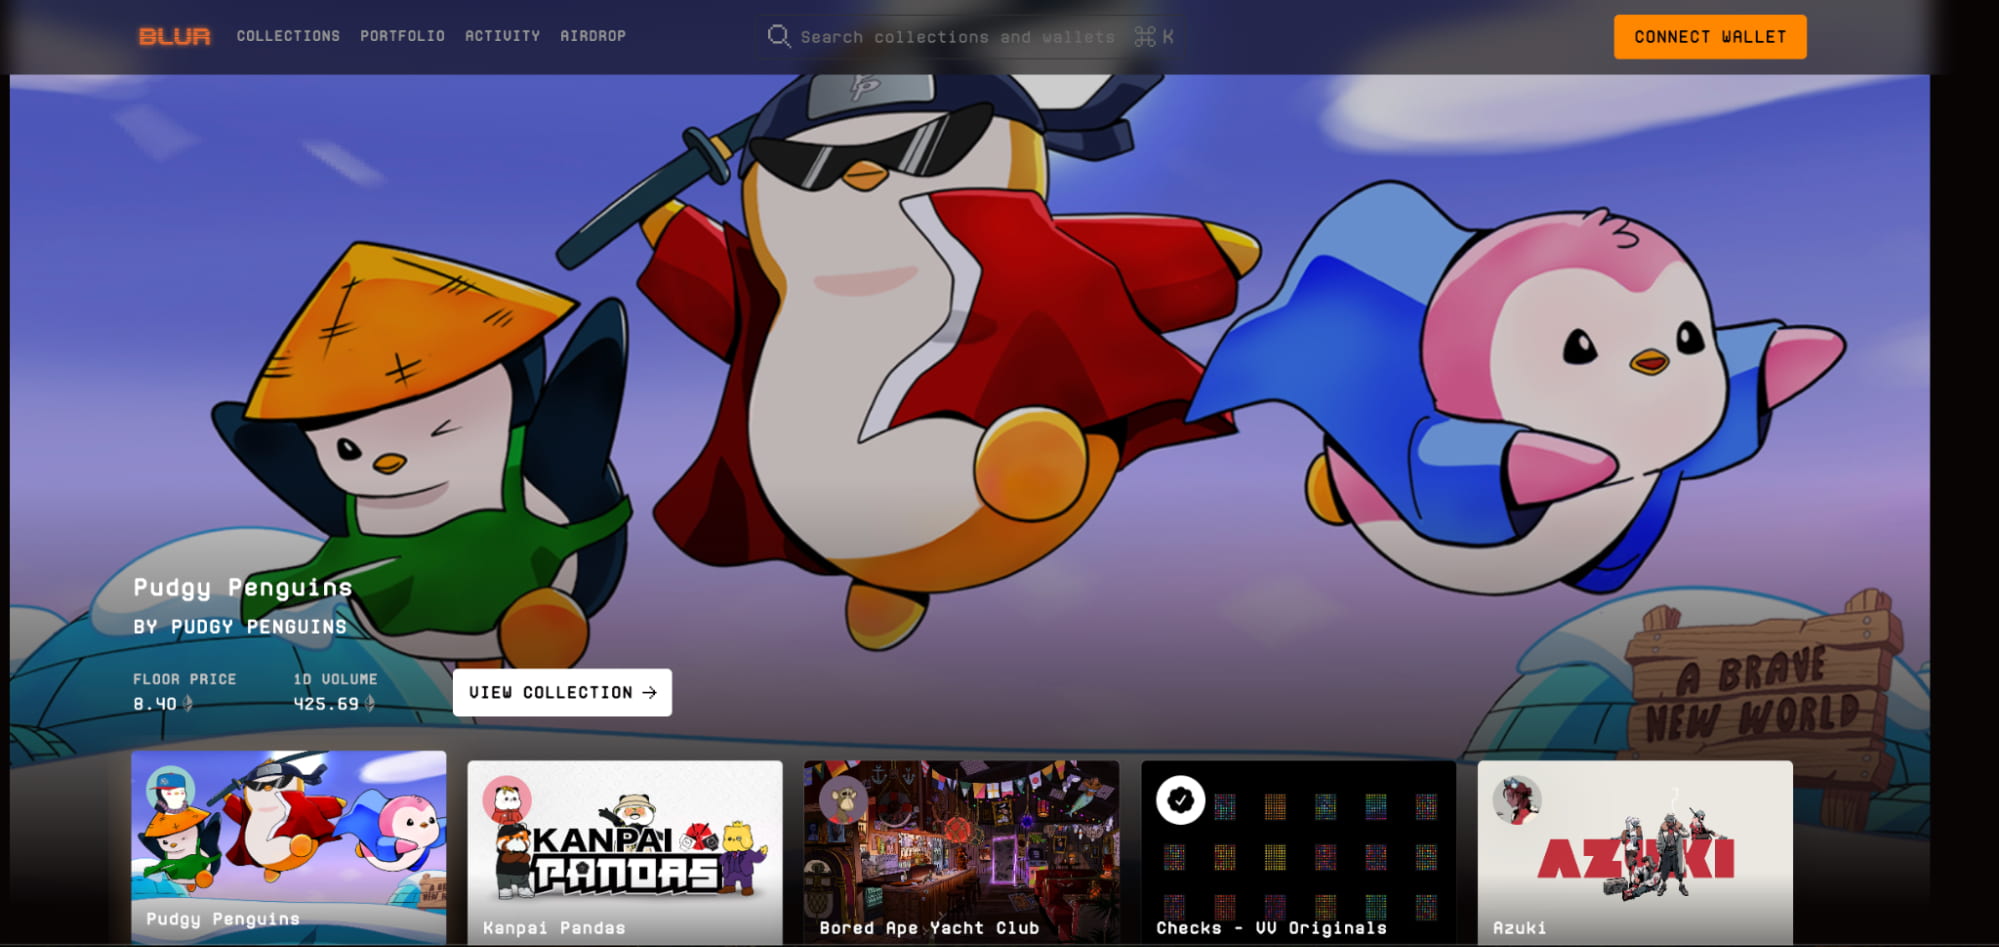The height and width of the screenshot is (947, 1999).
Task: Click the search magnifier icon
Action: [x=778, y=37]
